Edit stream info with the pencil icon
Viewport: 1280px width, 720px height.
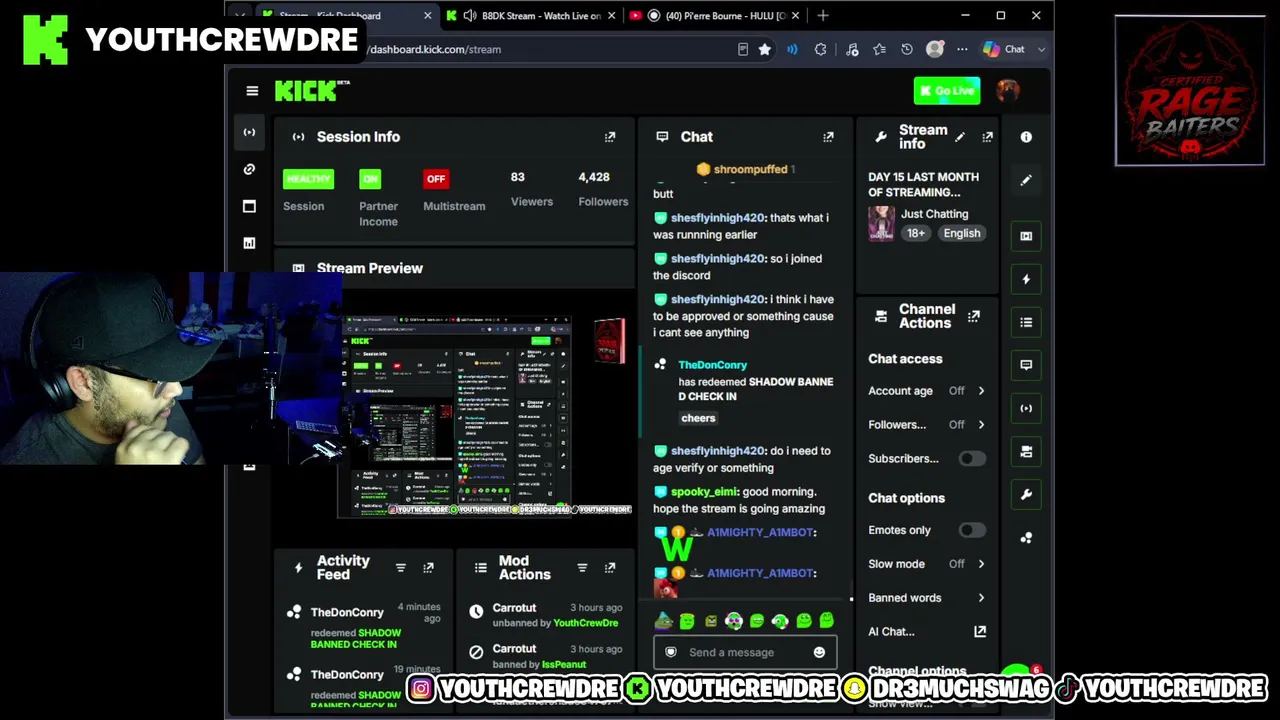pos(960,137)
